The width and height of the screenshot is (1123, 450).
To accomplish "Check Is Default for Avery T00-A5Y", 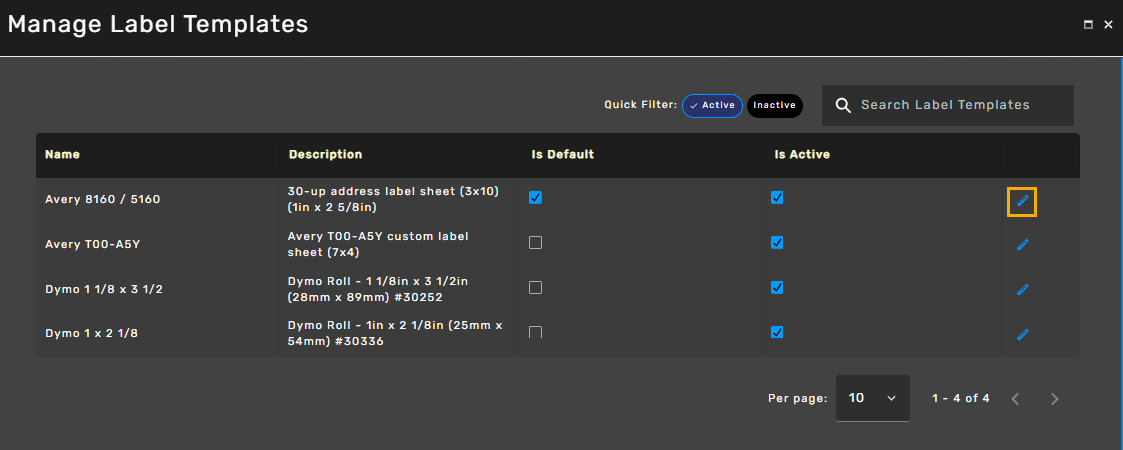I will (x=535, y=243).
